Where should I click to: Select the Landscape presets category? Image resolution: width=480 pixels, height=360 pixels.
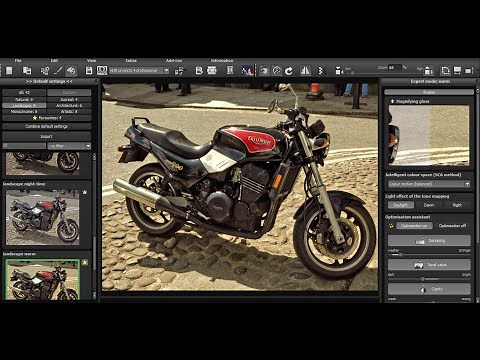point(24,105)
